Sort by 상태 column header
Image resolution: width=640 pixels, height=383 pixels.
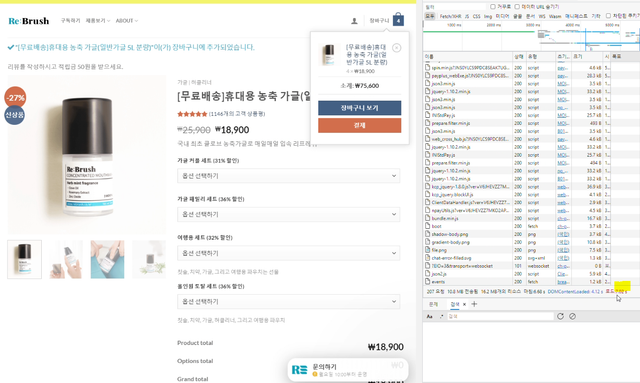(519, 56)
